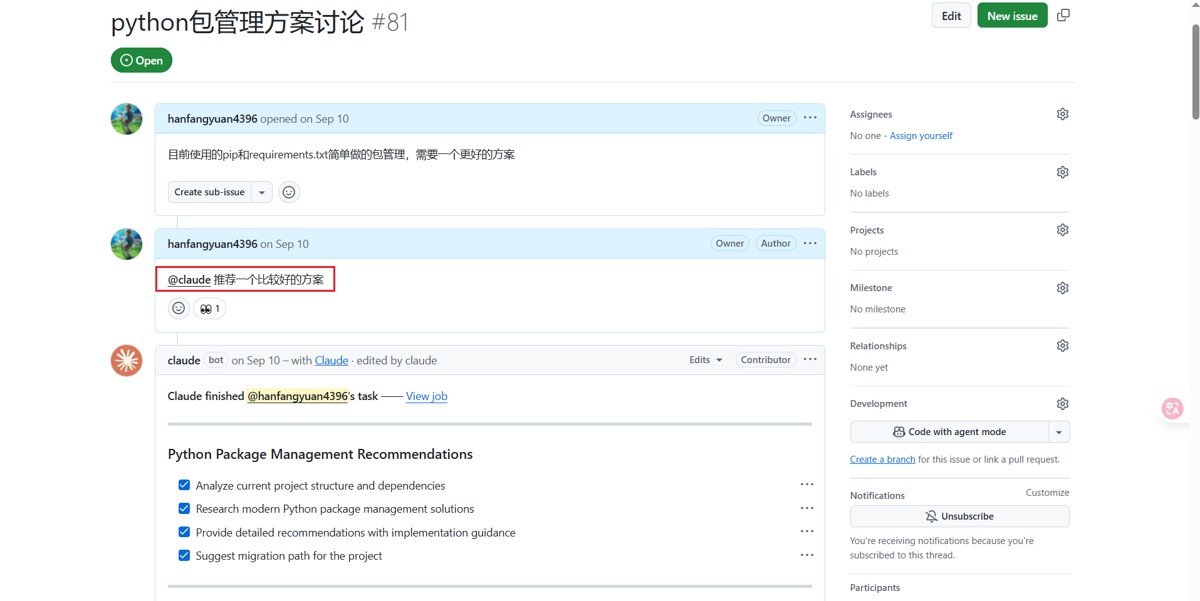
Task: Open options for the Provide detailed recommendations item
Action: pos(807,531)
